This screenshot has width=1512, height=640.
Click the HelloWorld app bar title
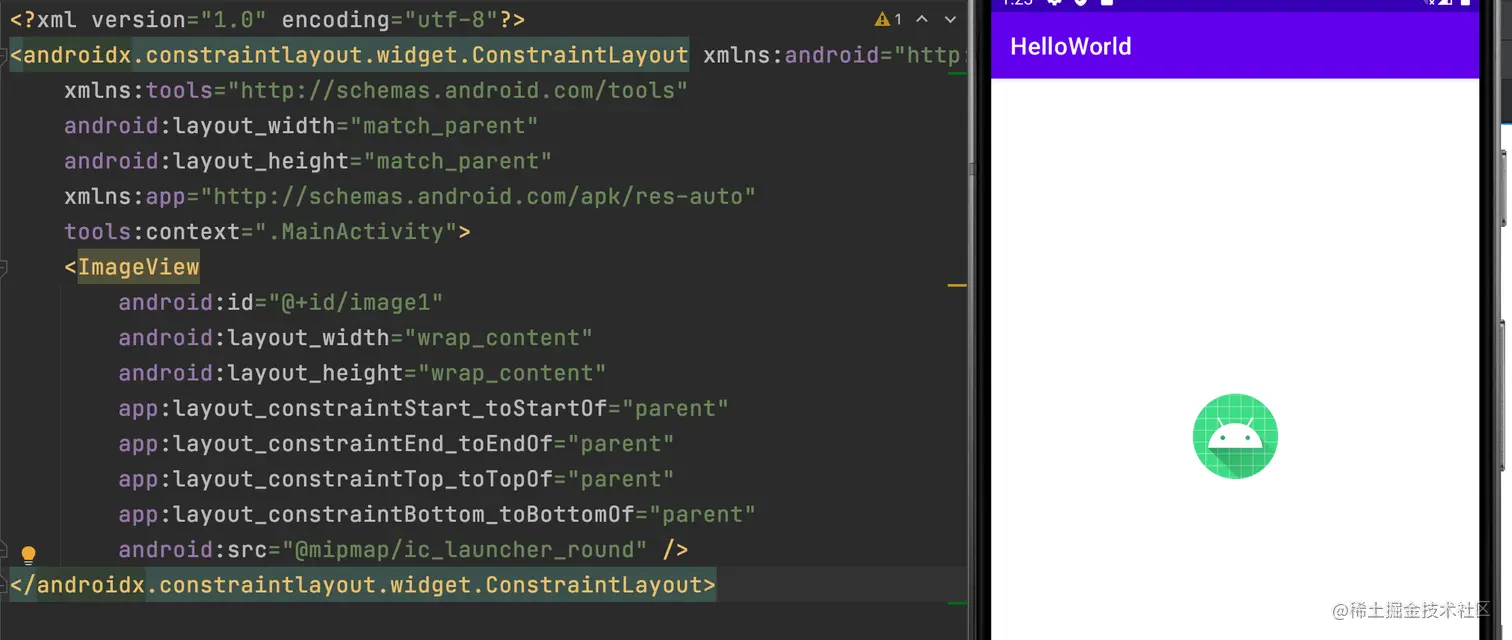tap(1070, 46)
